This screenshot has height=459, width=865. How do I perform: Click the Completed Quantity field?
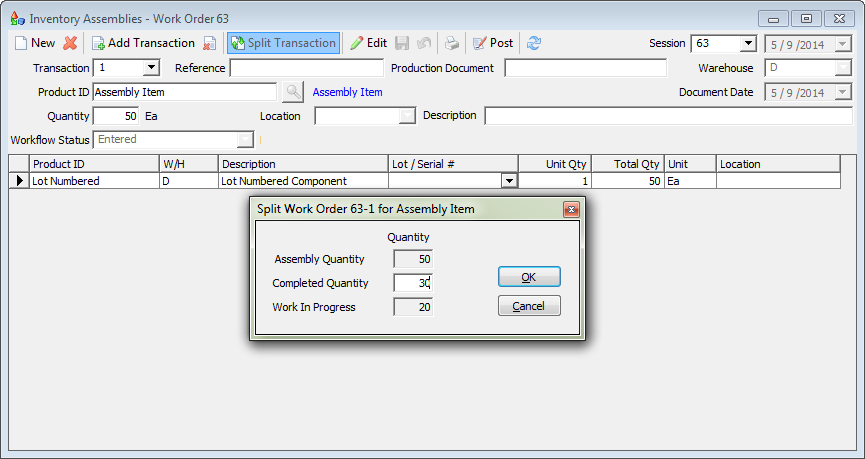[x=413, y=283]
